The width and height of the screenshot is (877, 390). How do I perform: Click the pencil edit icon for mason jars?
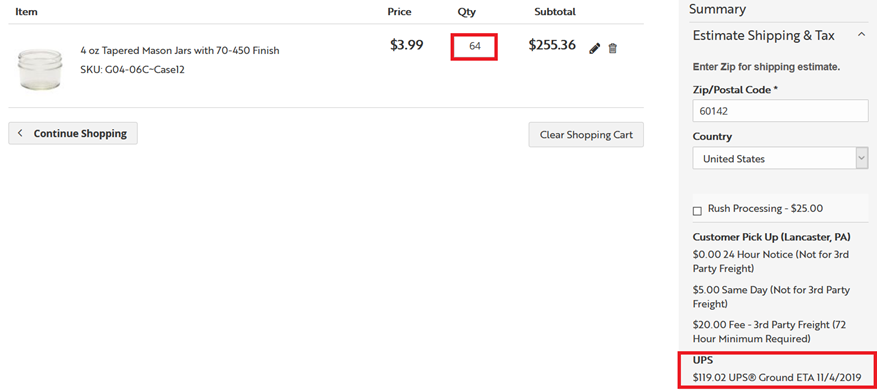(595, 49)
